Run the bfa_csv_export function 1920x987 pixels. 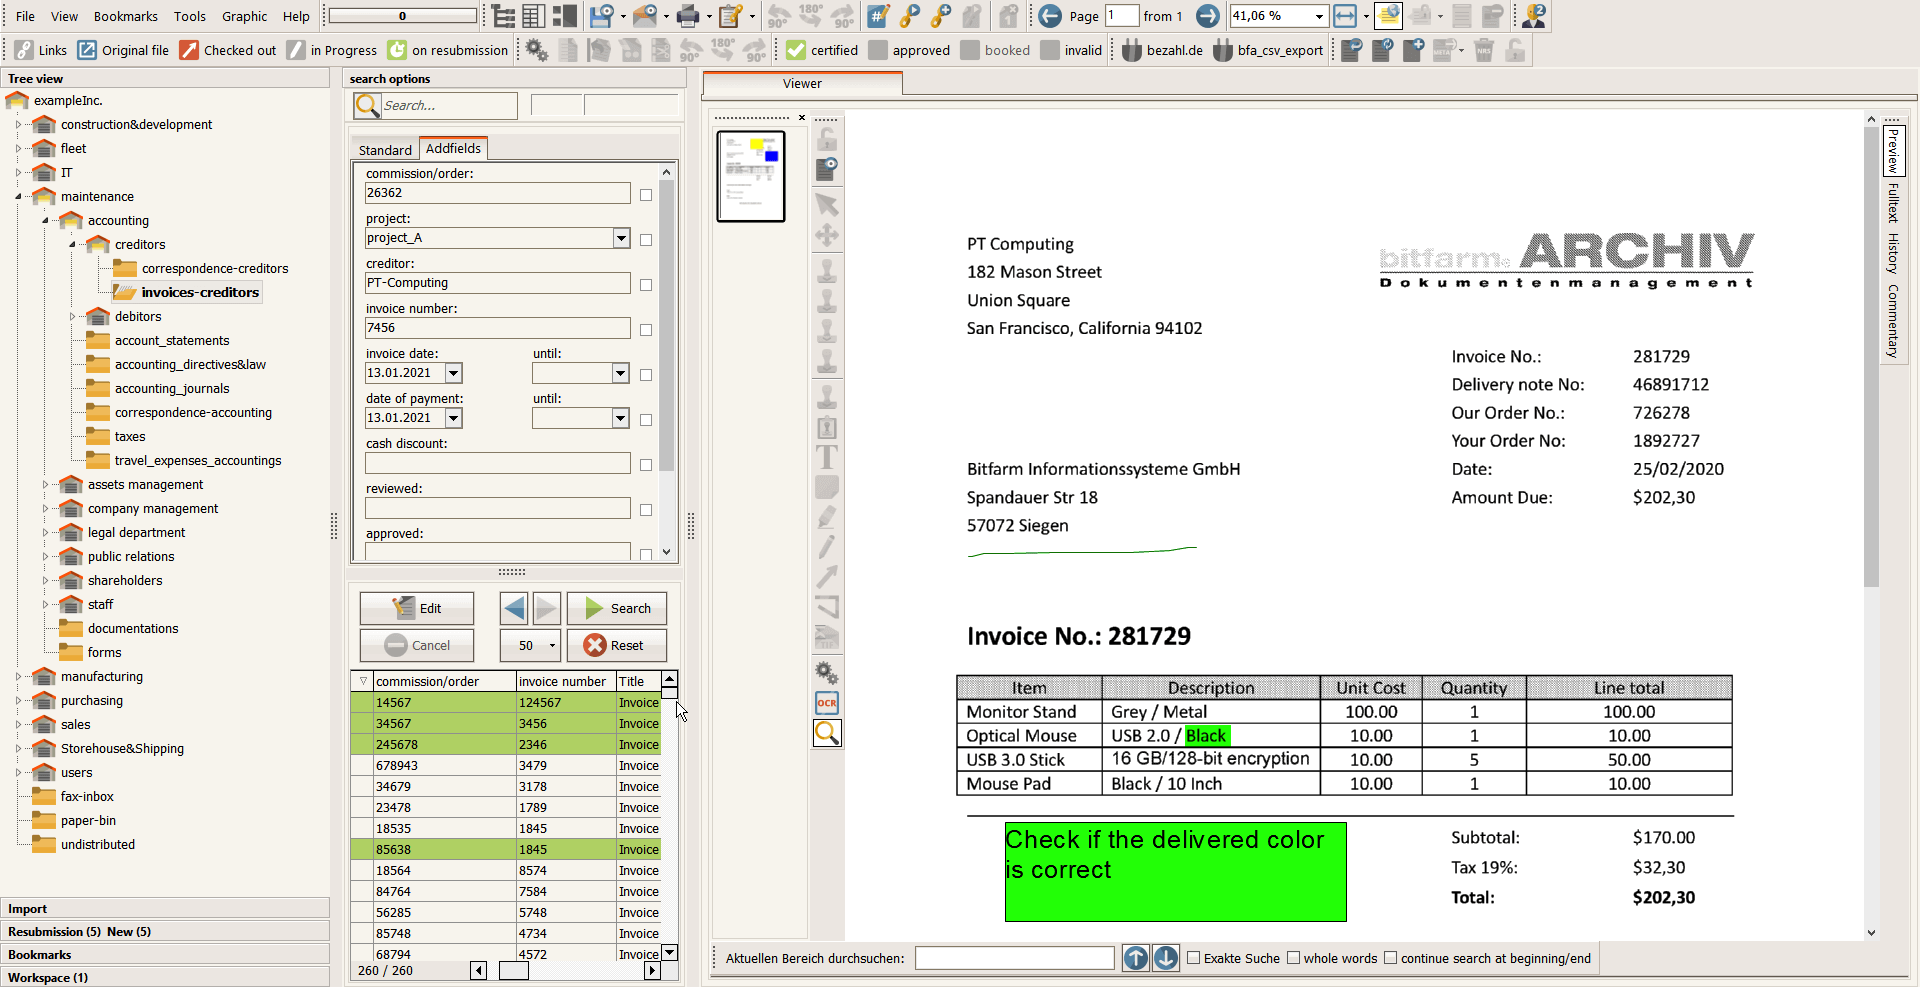click(x=1267, y=50)
